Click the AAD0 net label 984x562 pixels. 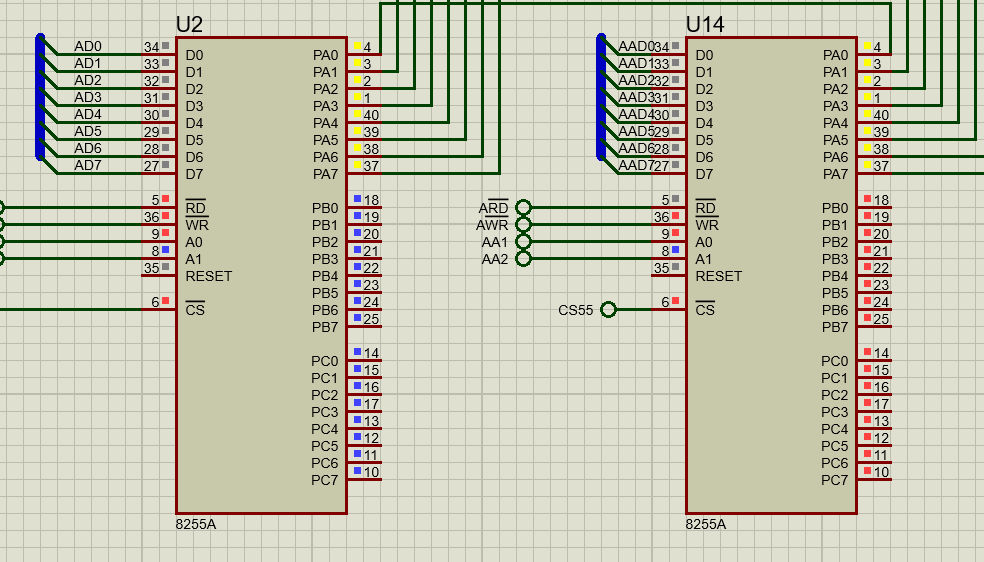pyautogui.click(x=636, y=46)
